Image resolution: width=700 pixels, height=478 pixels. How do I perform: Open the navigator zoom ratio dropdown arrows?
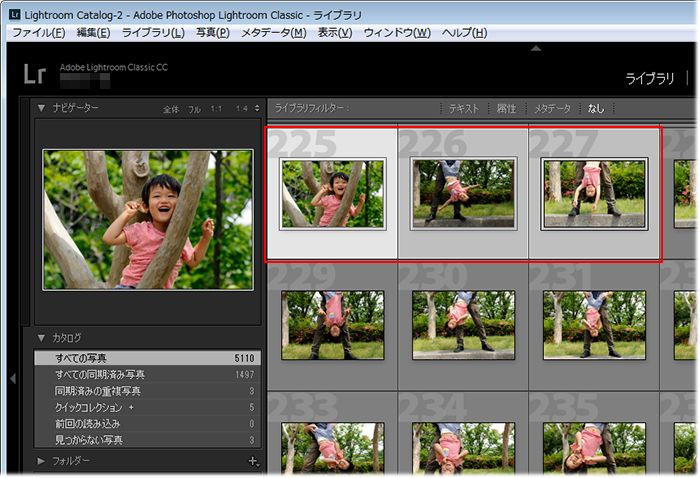(257, 108)
